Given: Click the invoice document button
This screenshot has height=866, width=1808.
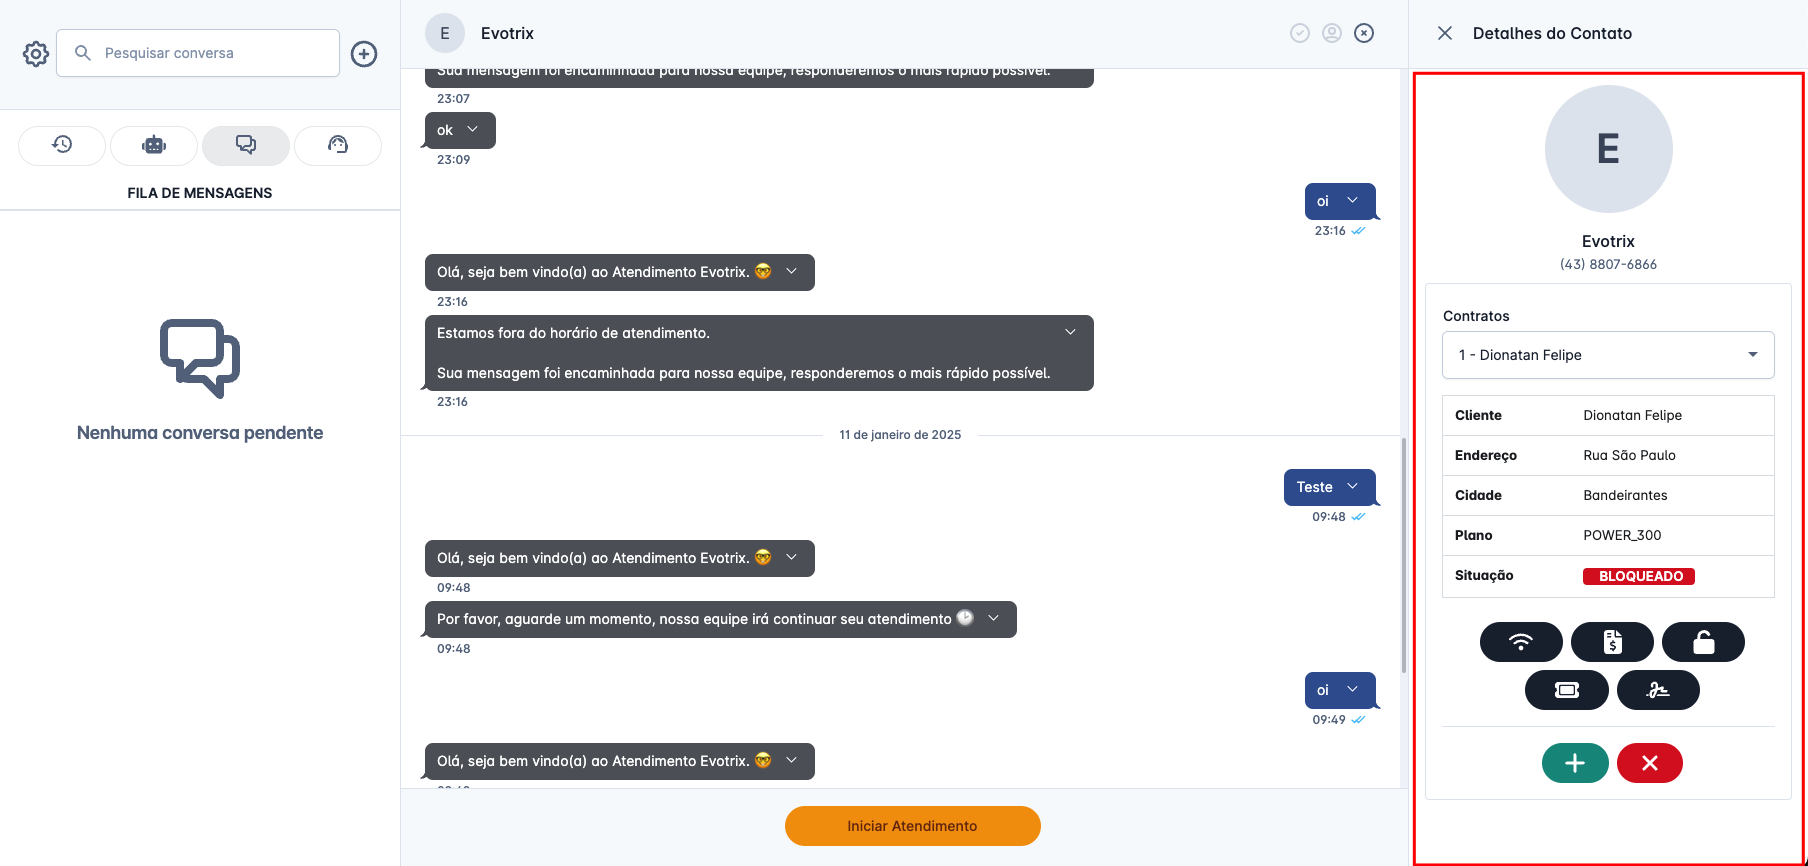Looking at the screenshot, I should click(1612, 642).
